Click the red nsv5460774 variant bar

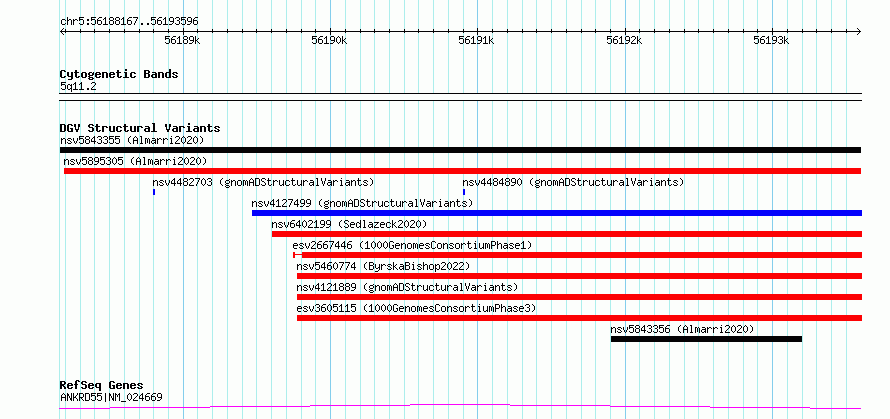[580, 276]
